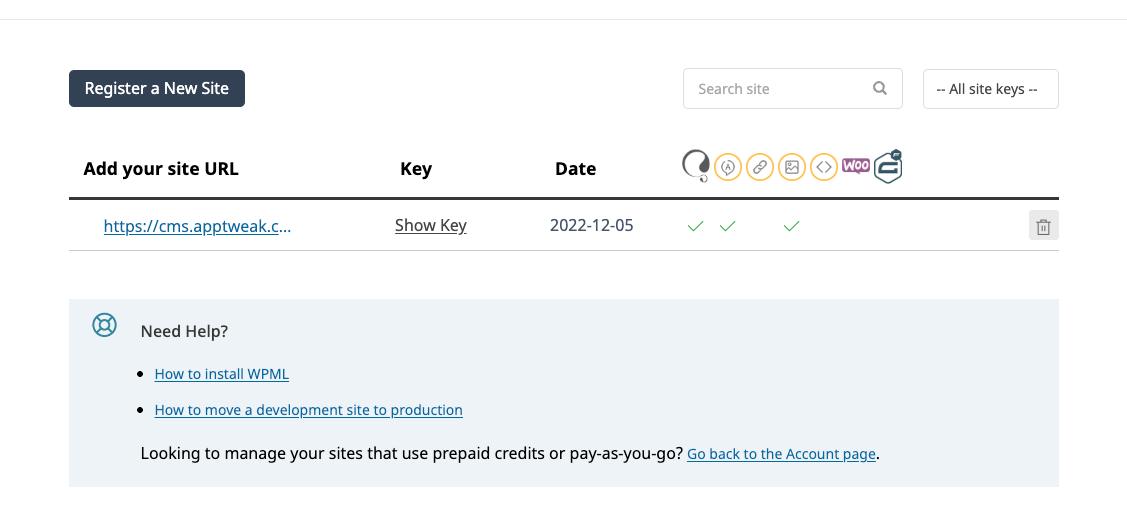Click the second green checkmark in site row
This screenshot has width=1127, height=525.
point(728,227)
